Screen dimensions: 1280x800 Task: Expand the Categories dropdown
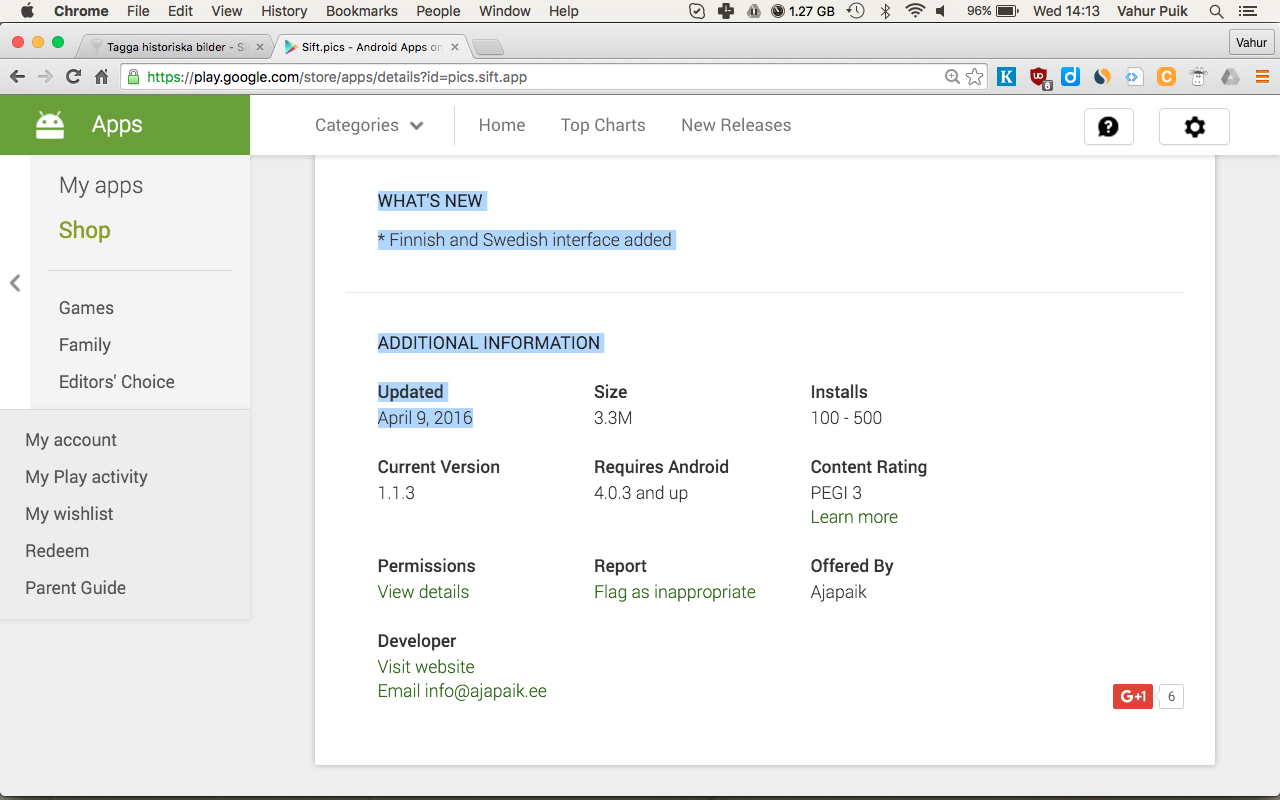point(369,125)
